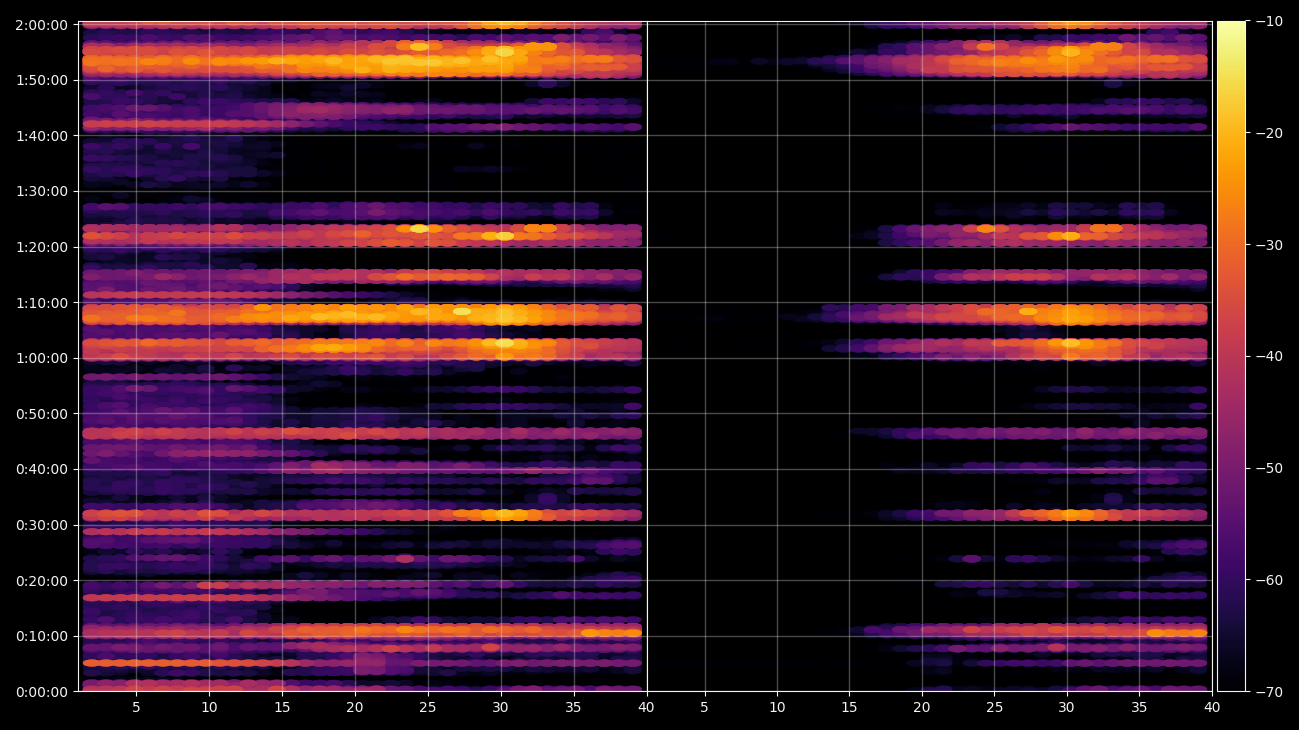Click the left panel's x-axis label 10
Screen dimensions: 1299x730
[209, 708]
